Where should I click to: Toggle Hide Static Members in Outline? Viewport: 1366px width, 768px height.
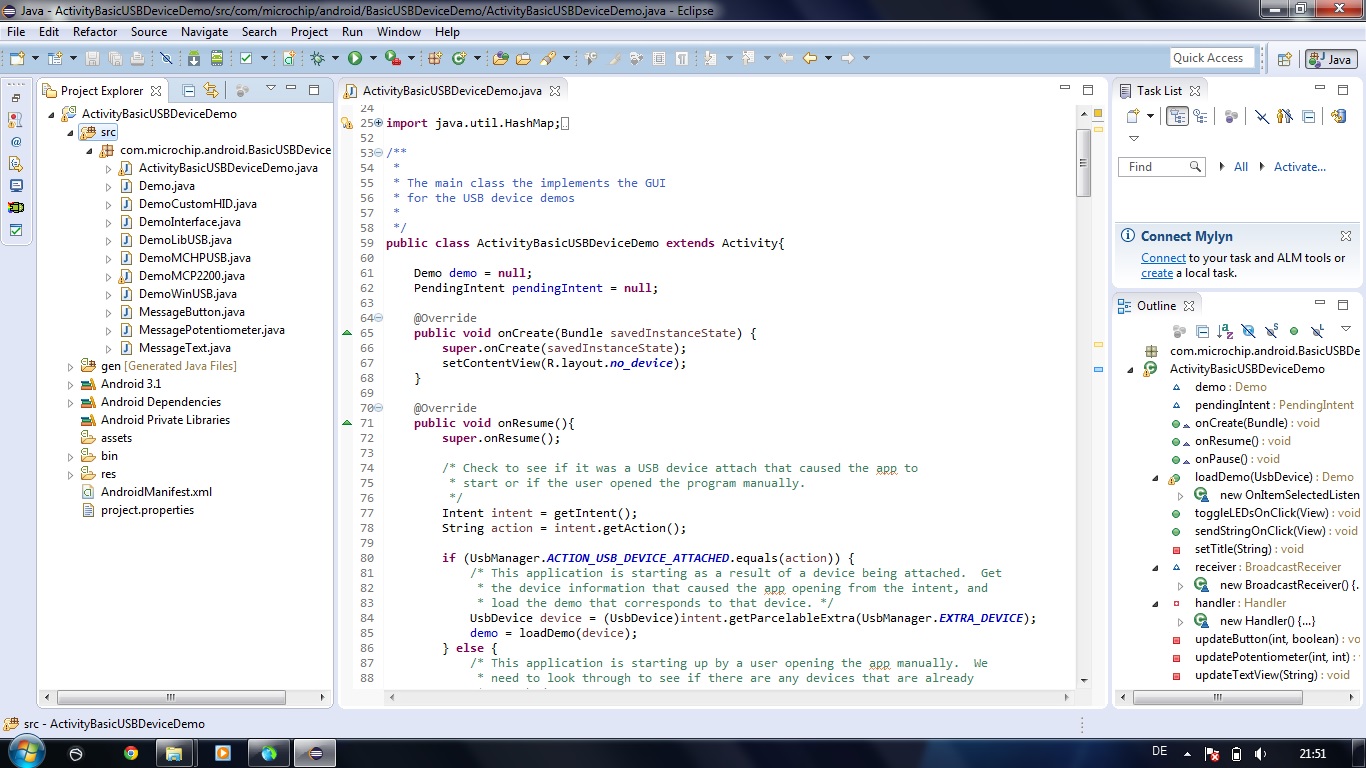pos(1271,331)
